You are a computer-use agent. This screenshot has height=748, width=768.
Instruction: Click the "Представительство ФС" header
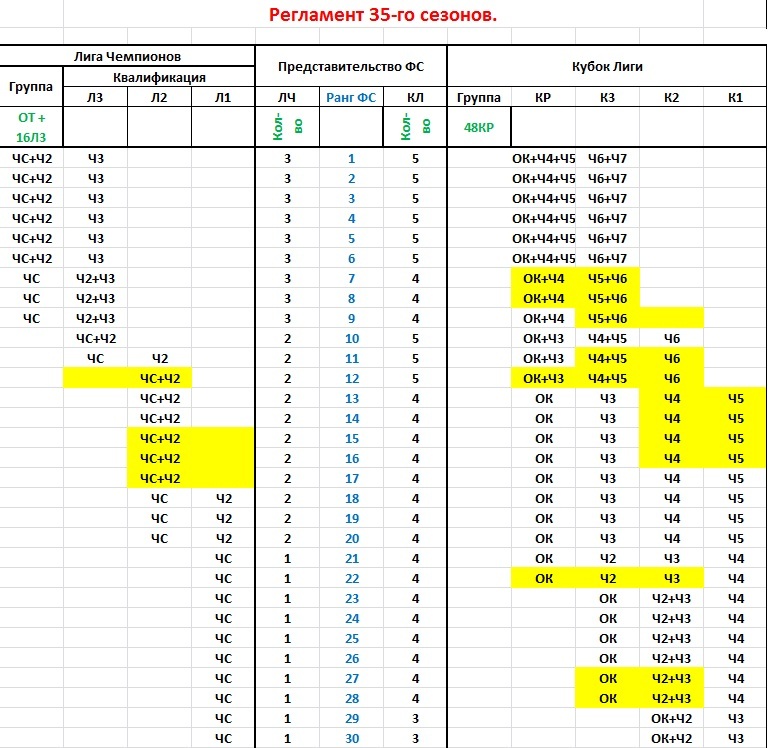351,67
